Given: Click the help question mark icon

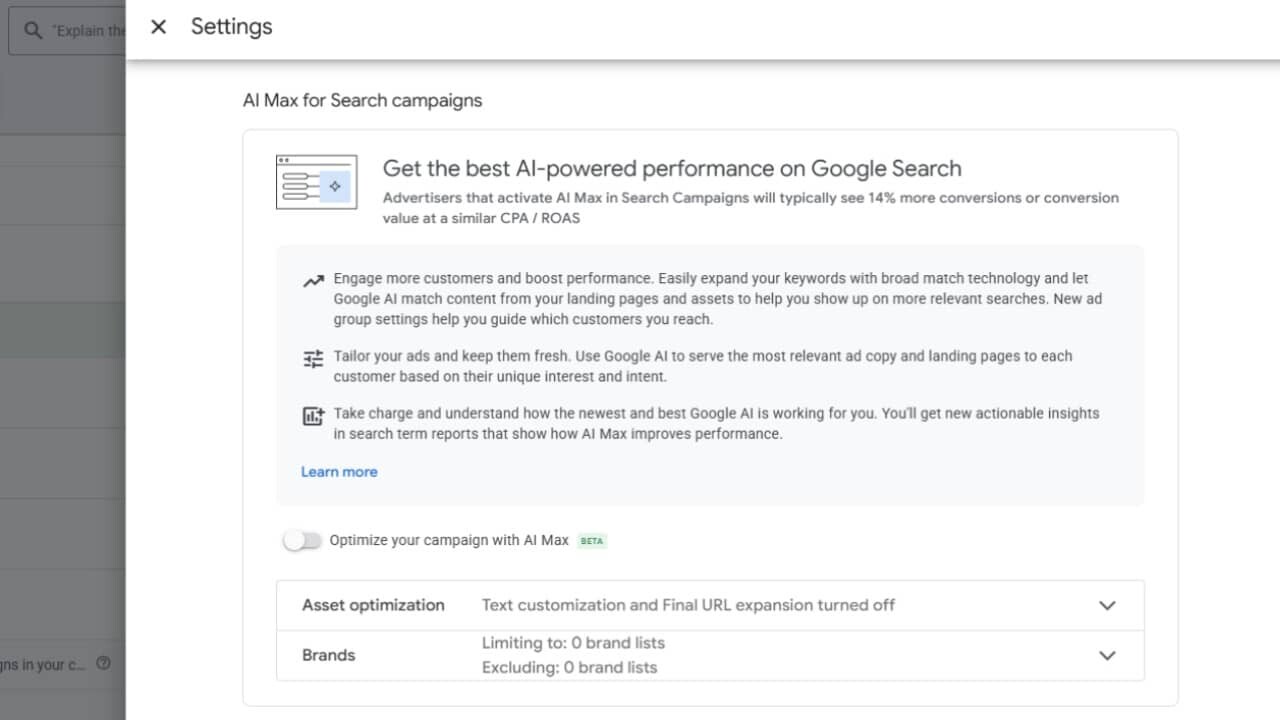Looking at the screenshot, I should coord(103,664).
